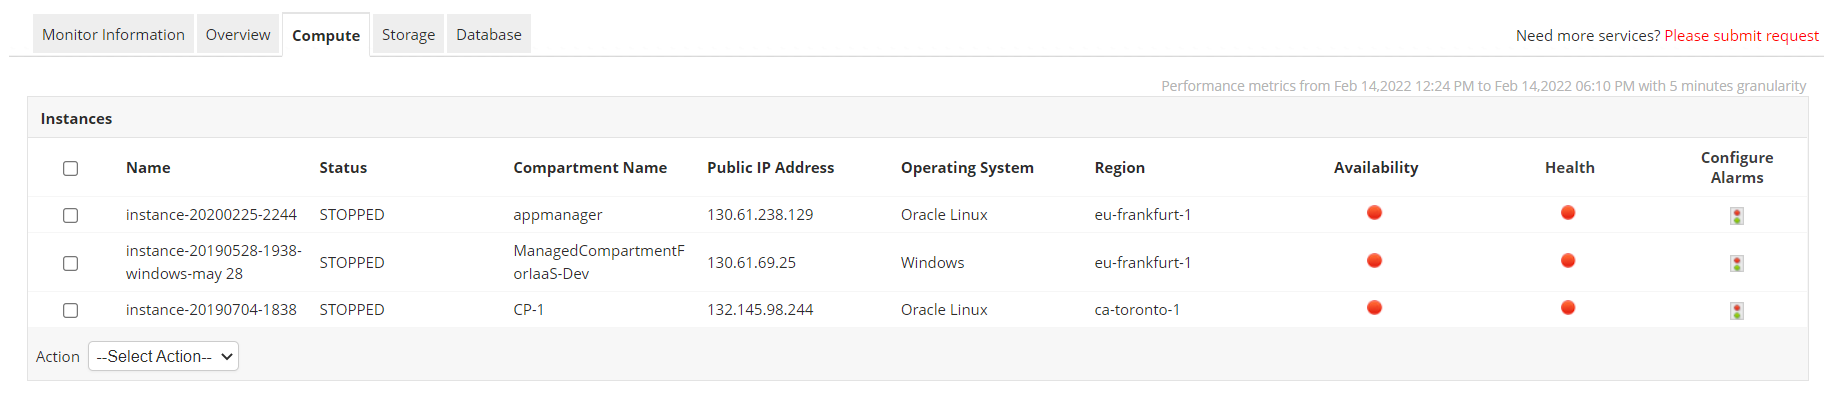Tick checkbox for instance-20190528-1938 row
This screenshot has height=402, width=1836.
70,263
